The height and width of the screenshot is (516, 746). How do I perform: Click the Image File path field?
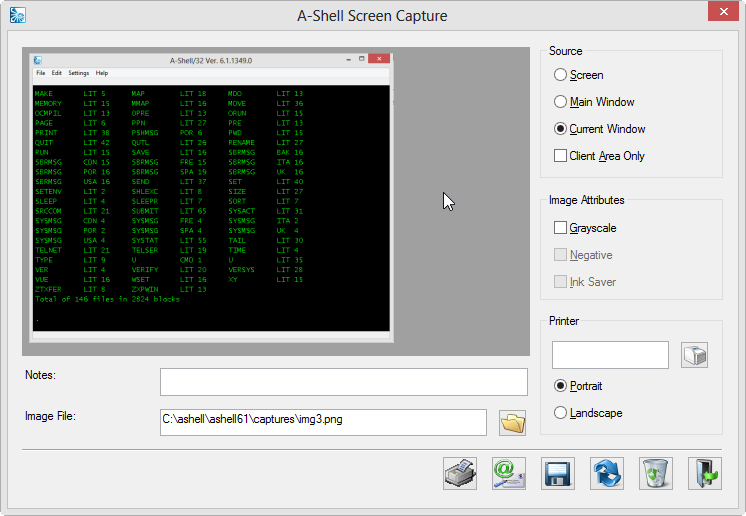point(323,420)
